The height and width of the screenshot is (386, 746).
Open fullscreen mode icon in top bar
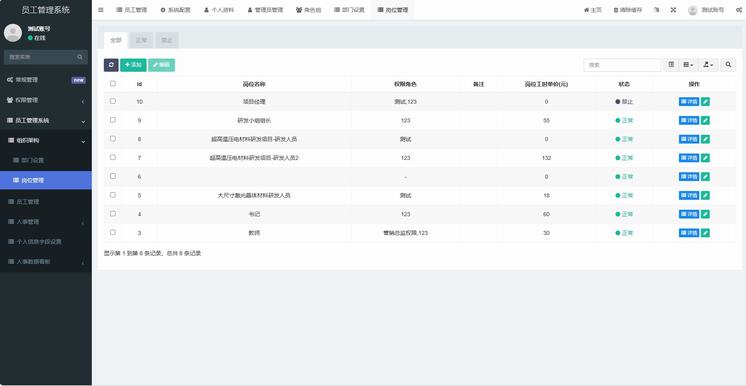[673, 10]
